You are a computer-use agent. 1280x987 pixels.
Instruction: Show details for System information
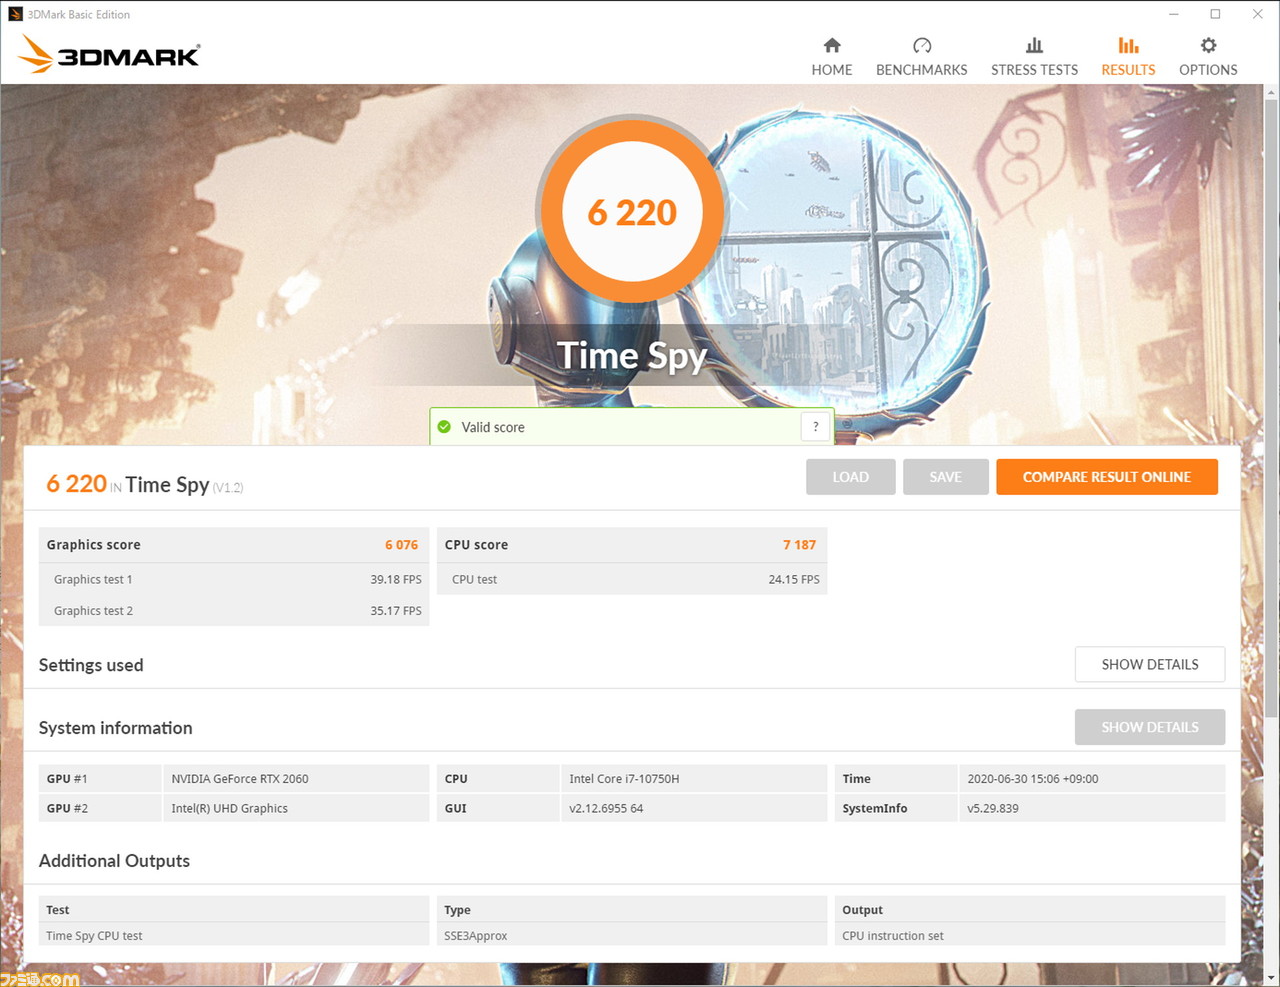[1150, 727]
